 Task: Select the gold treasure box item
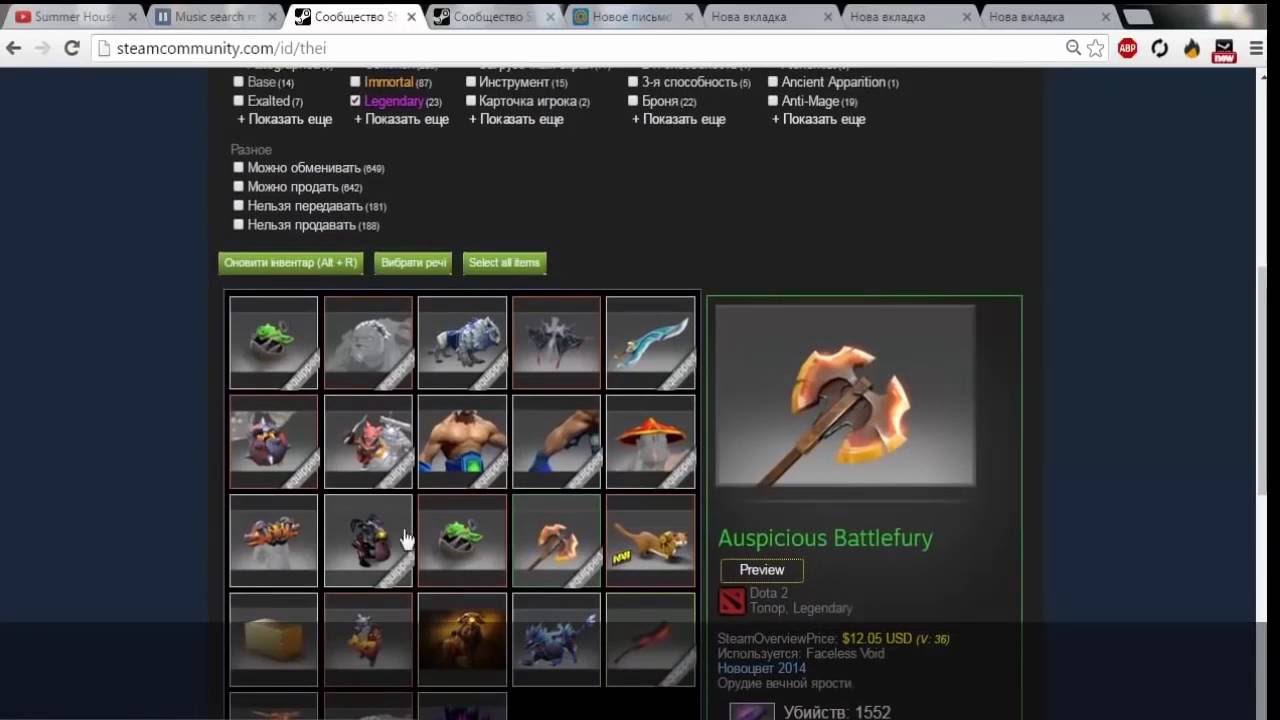tap(273, 639)
